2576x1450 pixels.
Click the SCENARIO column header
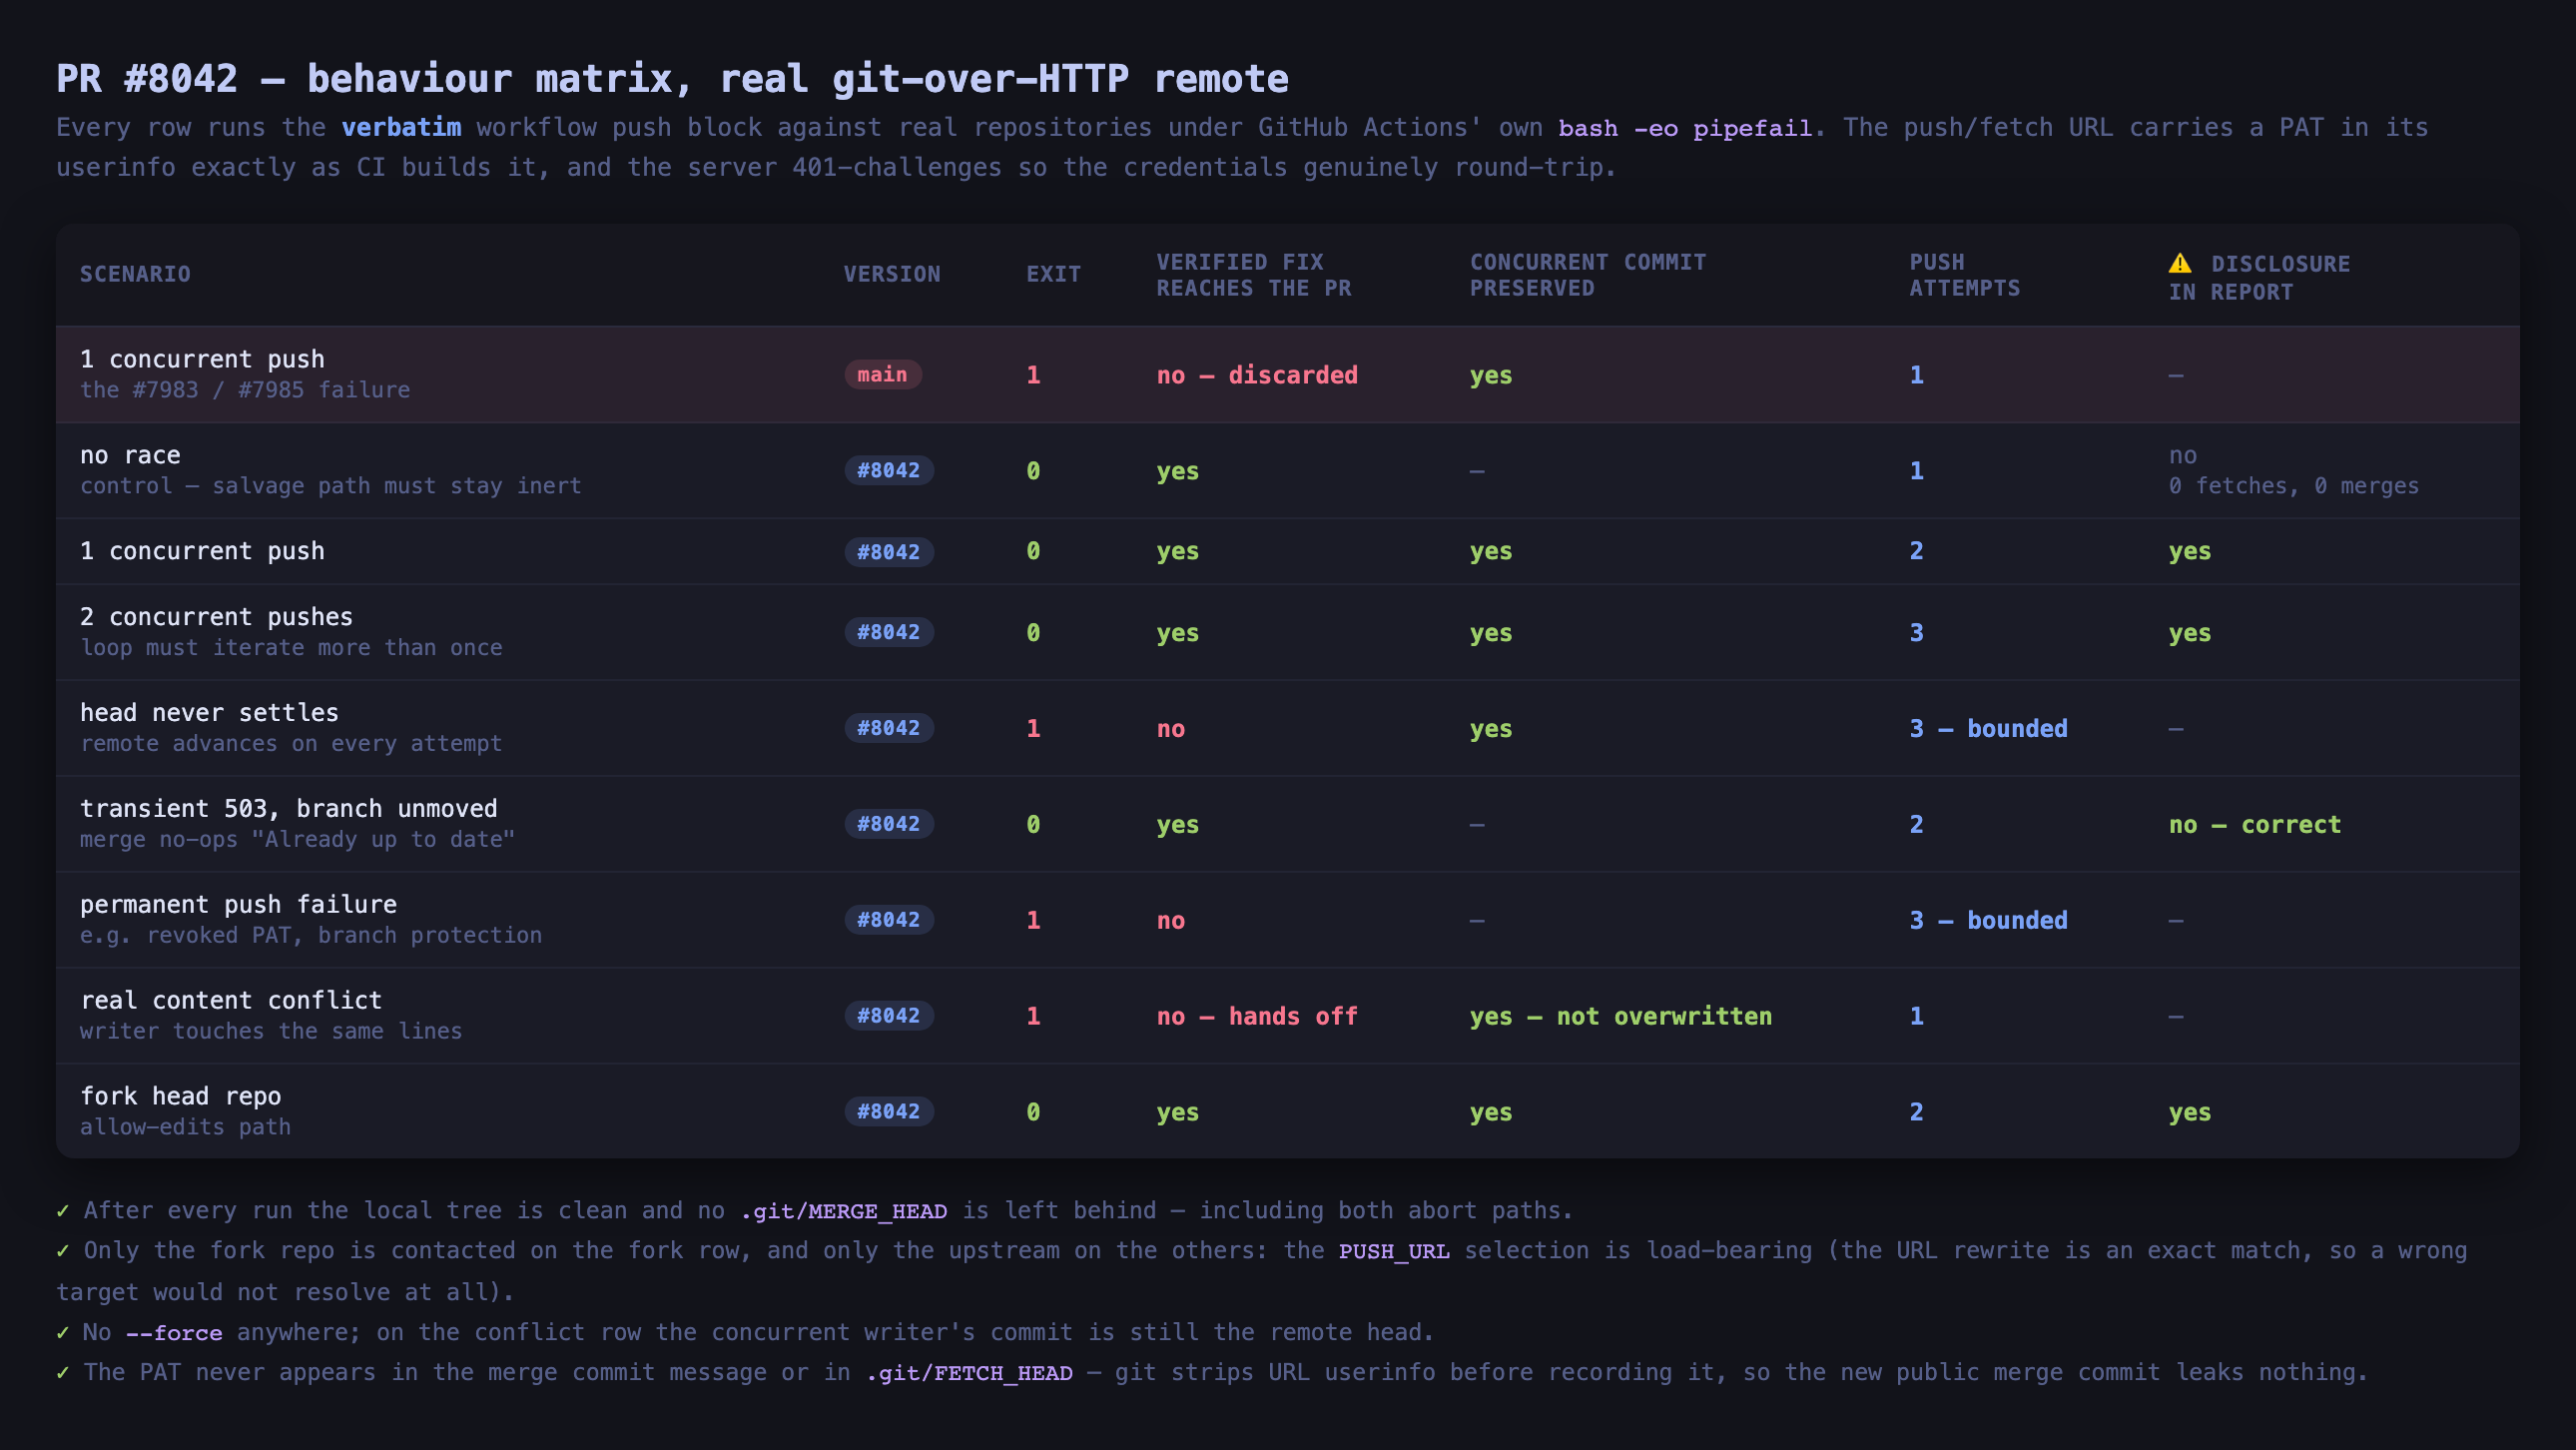(x=135, y=274)
